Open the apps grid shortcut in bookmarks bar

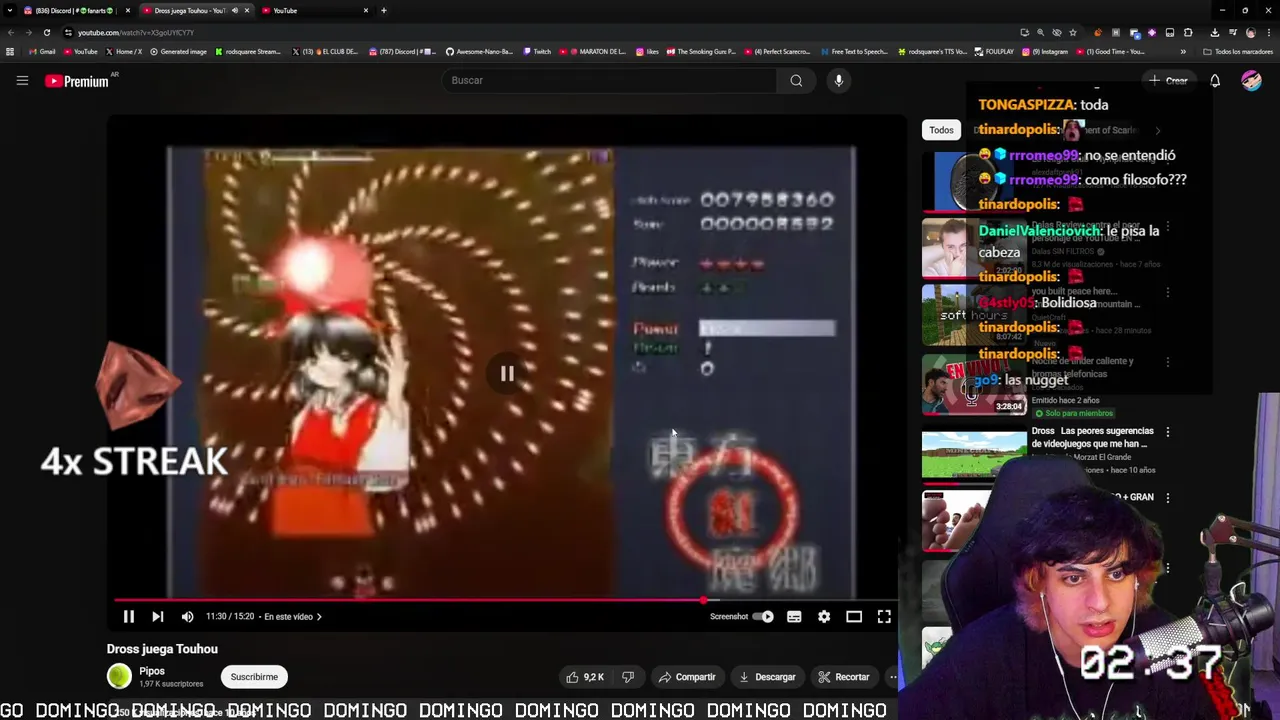(10, 52)
